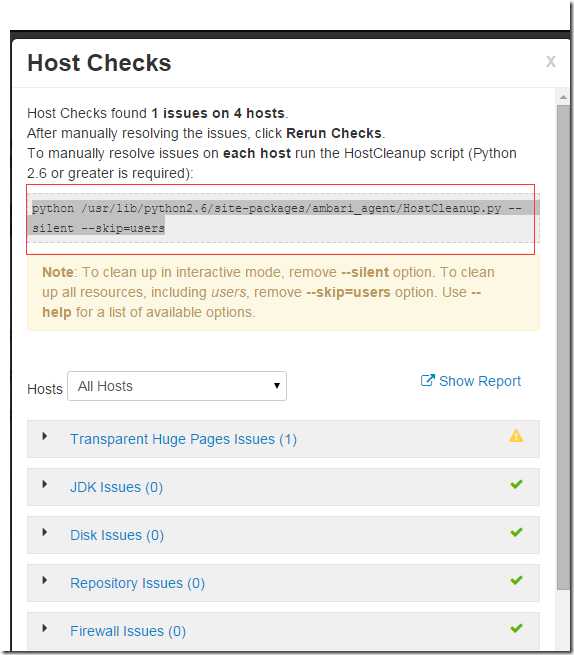Viewport: 574px width, 655px height.
Task: Click inside the HostCleanup command text box
Action: click(283, 218)
